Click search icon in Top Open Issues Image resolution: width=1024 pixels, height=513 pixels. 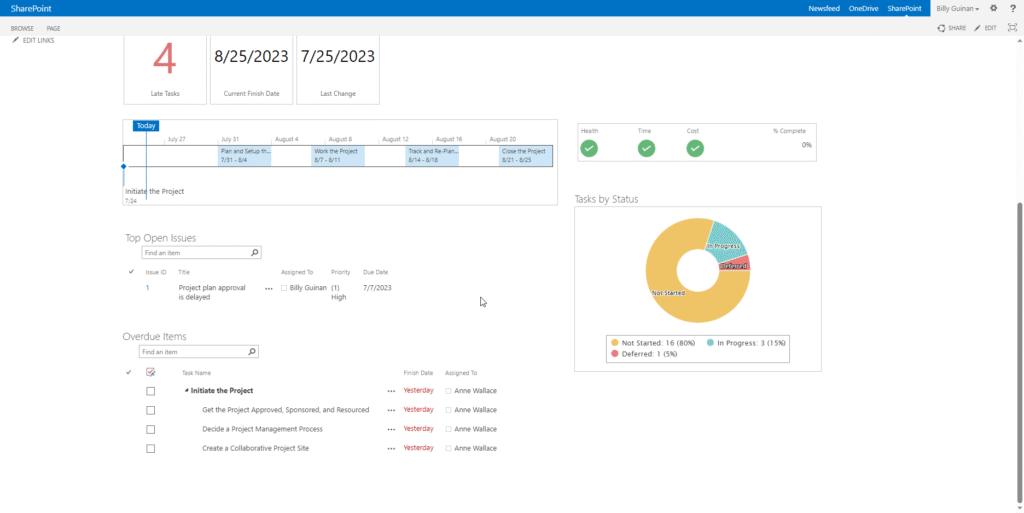pos(255,254)
